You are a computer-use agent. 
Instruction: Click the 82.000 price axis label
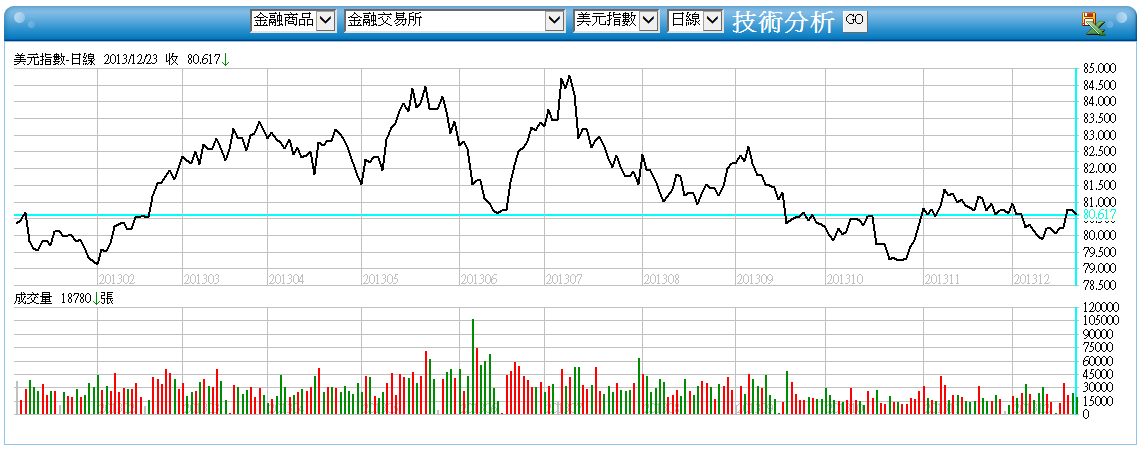tap(1099, 169)
